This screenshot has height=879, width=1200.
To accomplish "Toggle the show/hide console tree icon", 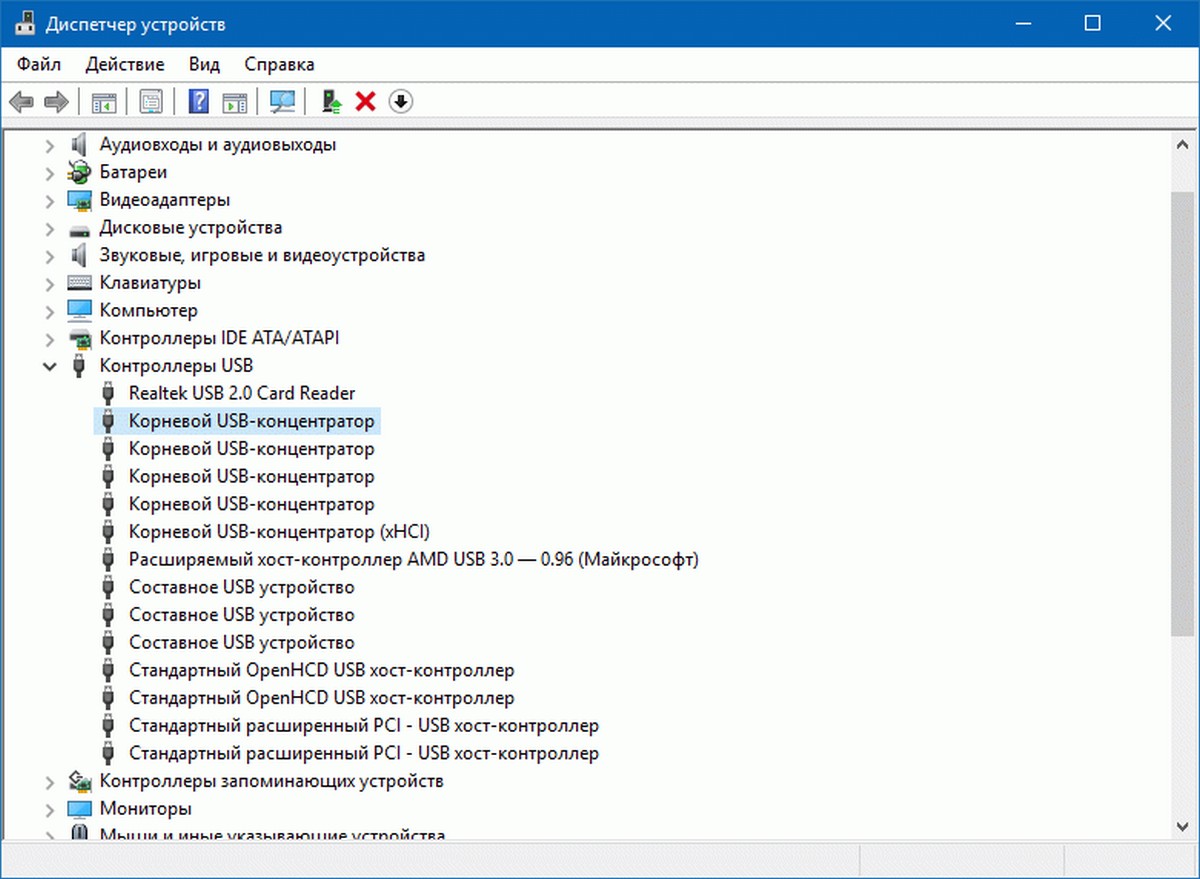I will coord(104,101).
